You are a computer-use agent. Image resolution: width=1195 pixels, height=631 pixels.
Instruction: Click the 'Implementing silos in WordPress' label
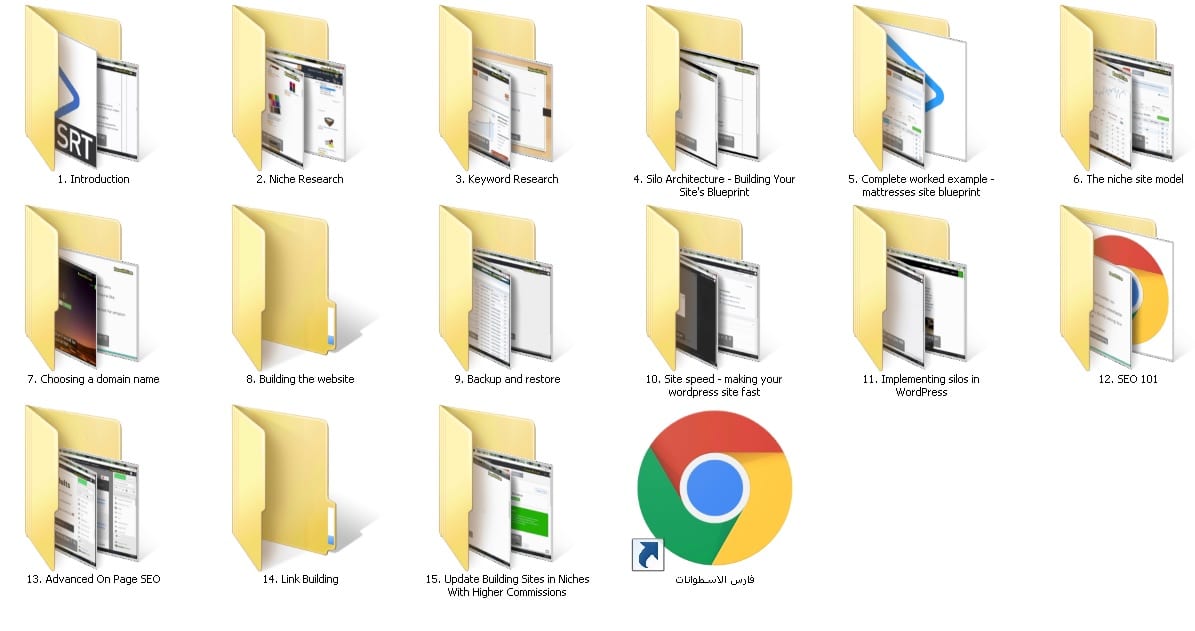[921, 386]
